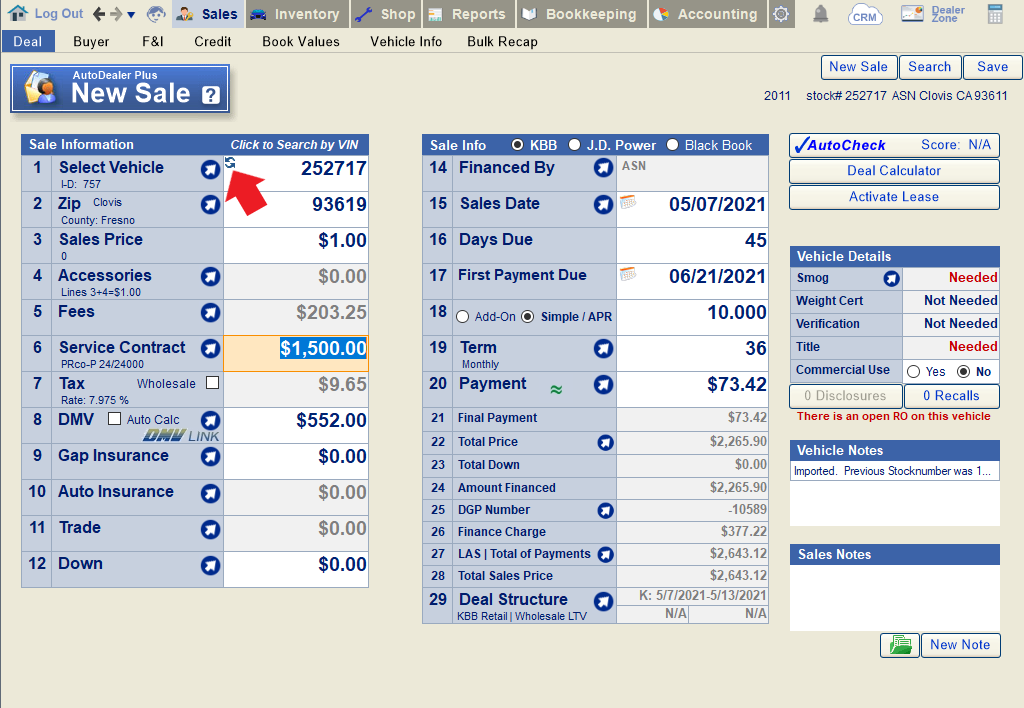Enable DMV Auto Calc checkbox

(114, 419)
